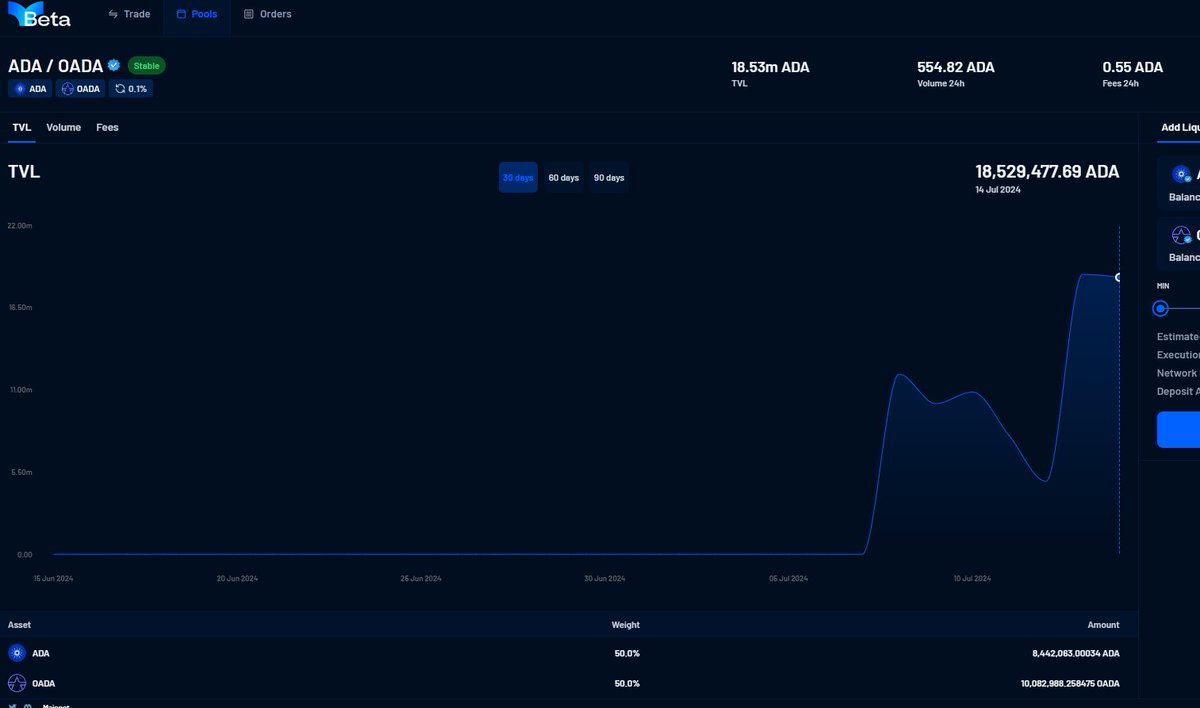Click the Stable pool label

(146, 65)
